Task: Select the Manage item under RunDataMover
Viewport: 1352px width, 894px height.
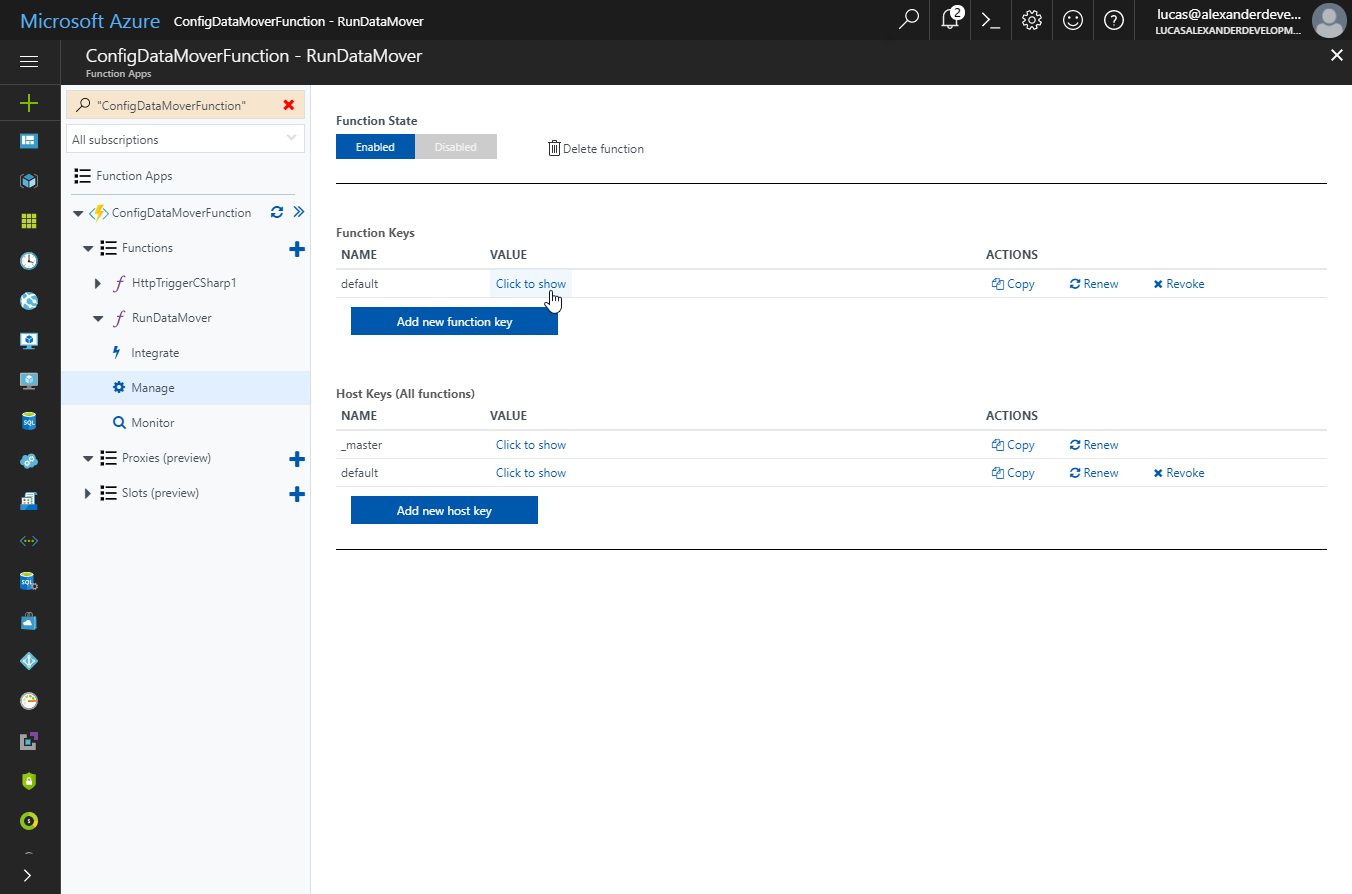Action: click(153, 388)
